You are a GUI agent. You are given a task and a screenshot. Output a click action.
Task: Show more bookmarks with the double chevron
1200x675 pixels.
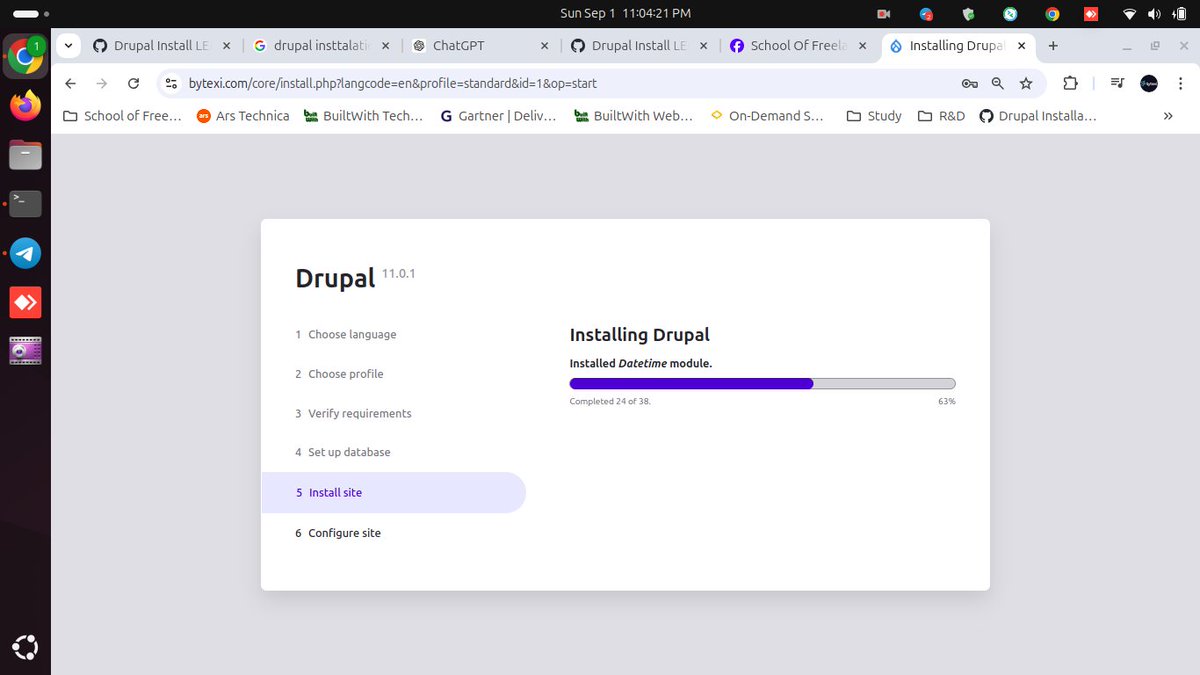coord(1168,116)
